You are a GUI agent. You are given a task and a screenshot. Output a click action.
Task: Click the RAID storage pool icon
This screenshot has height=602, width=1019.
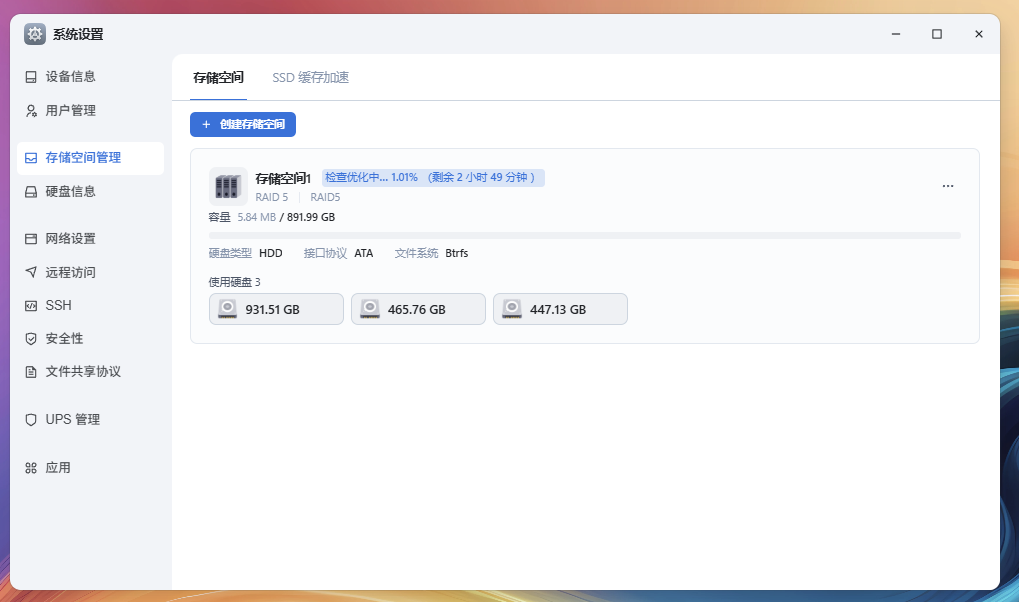pos(228,186)
